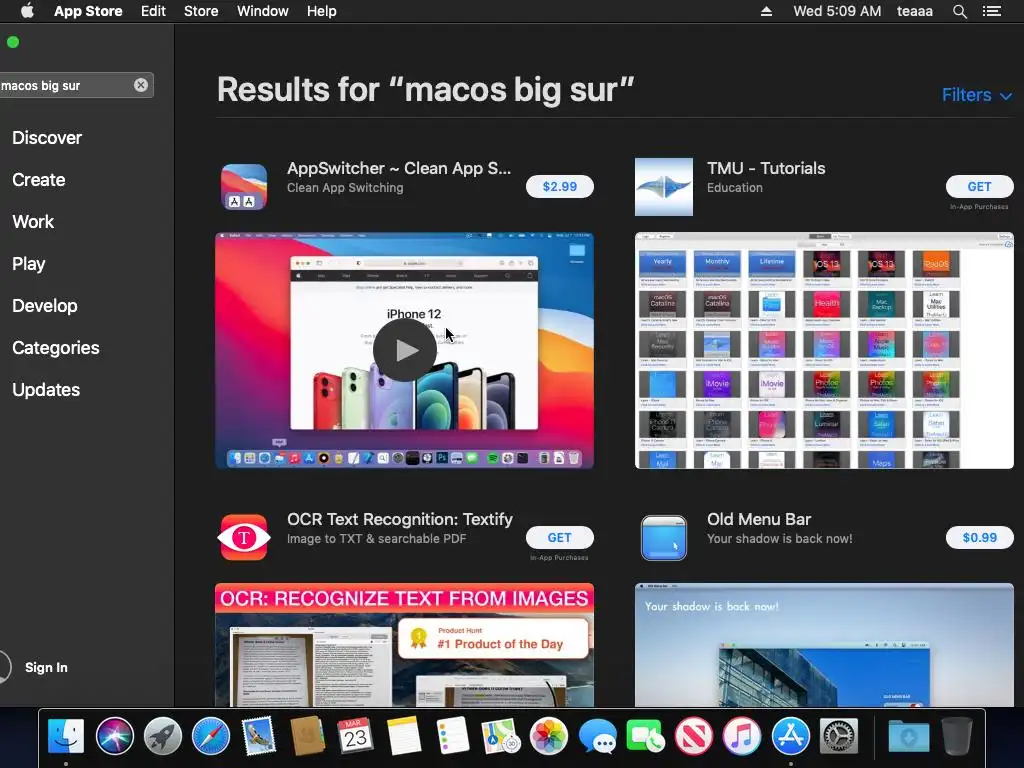Open the AppSwitcher ~ Clean App S... title
The width and height of the screenshot is (1024, 768).
[399, 168]
